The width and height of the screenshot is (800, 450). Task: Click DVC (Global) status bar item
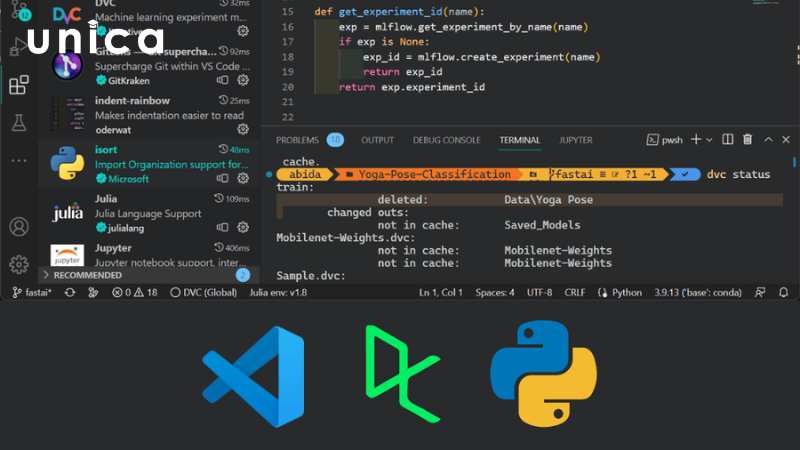[x=204, y=292]
